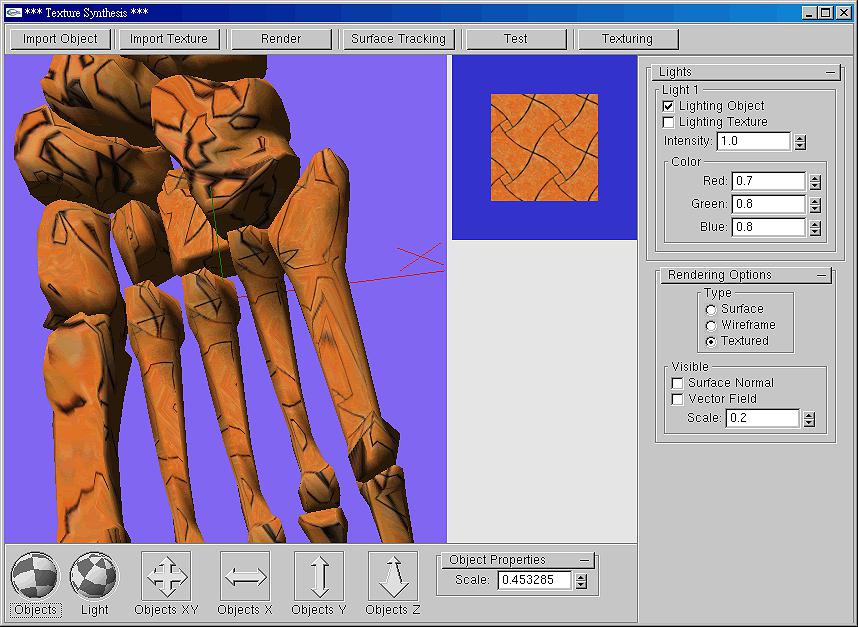Collapse the Object Properties panel
This screenshot has width=858, height=627.
[585, 560]
